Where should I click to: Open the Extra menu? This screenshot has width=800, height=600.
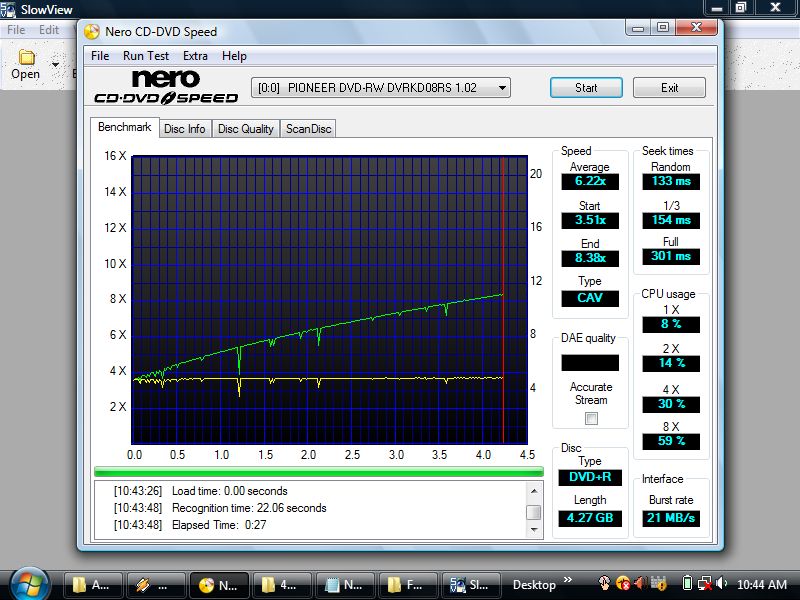pyautogui.click(x=195, y=56)
